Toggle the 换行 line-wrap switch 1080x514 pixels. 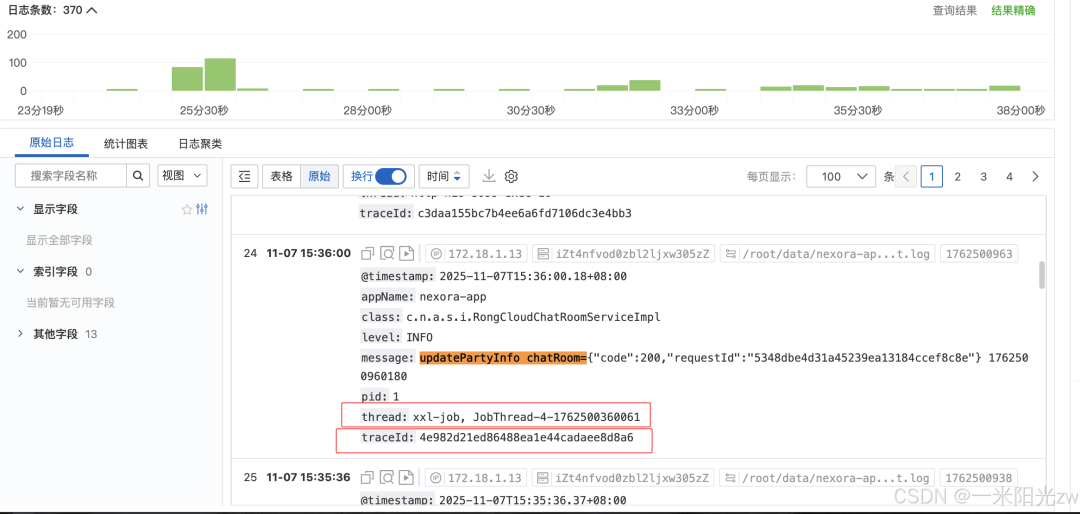pos(391,176)
